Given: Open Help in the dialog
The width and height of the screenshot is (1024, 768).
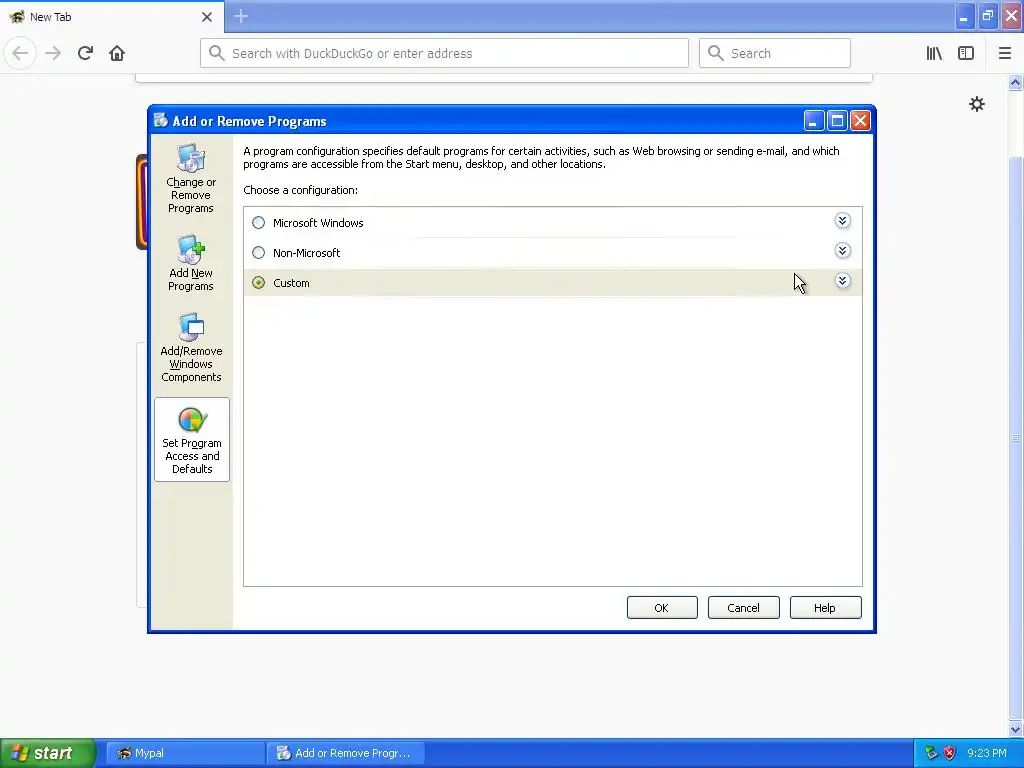Looking at the screenshot, I should coord(825,607).
